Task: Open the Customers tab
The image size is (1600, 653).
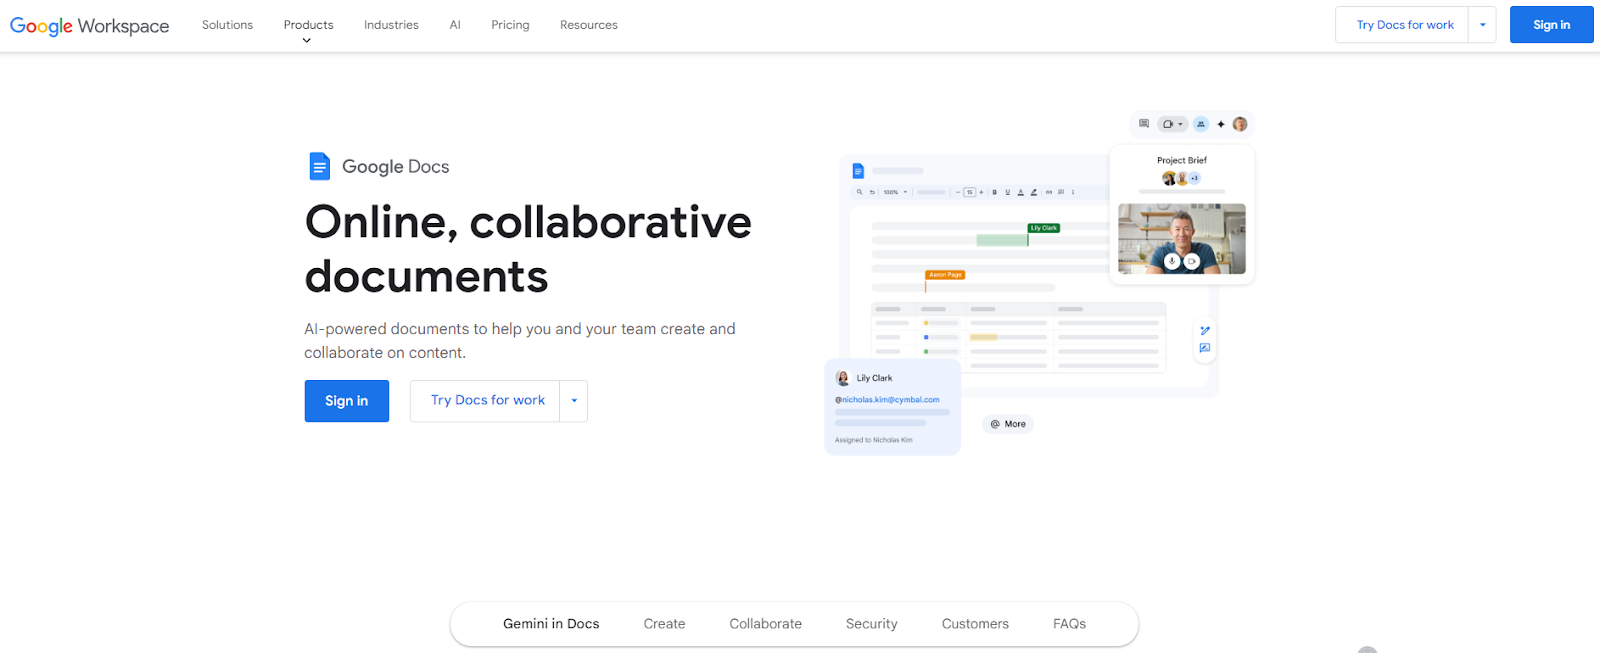Action: click(x=975, y=624)
